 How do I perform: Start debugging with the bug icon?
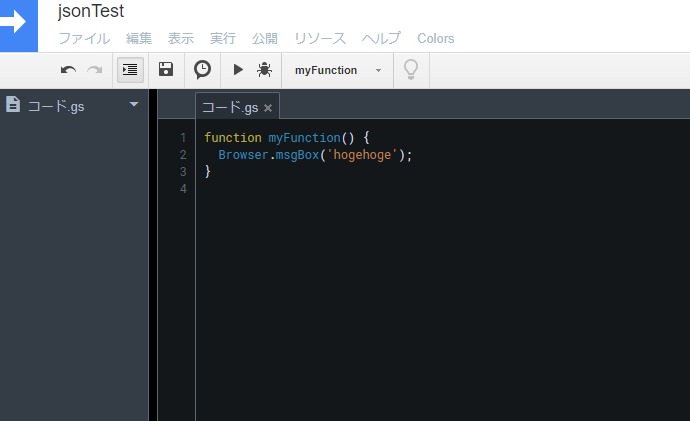click(264, 70)
